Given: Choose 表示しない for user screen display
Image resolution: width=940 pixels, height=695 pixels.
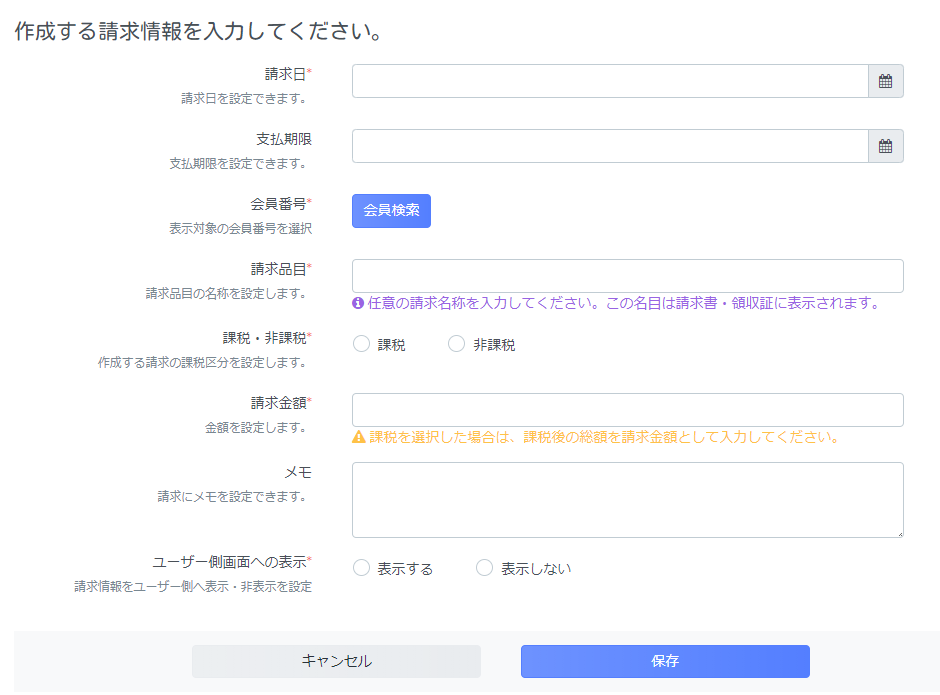Looking at the screenshot, I should click(484, 568).
